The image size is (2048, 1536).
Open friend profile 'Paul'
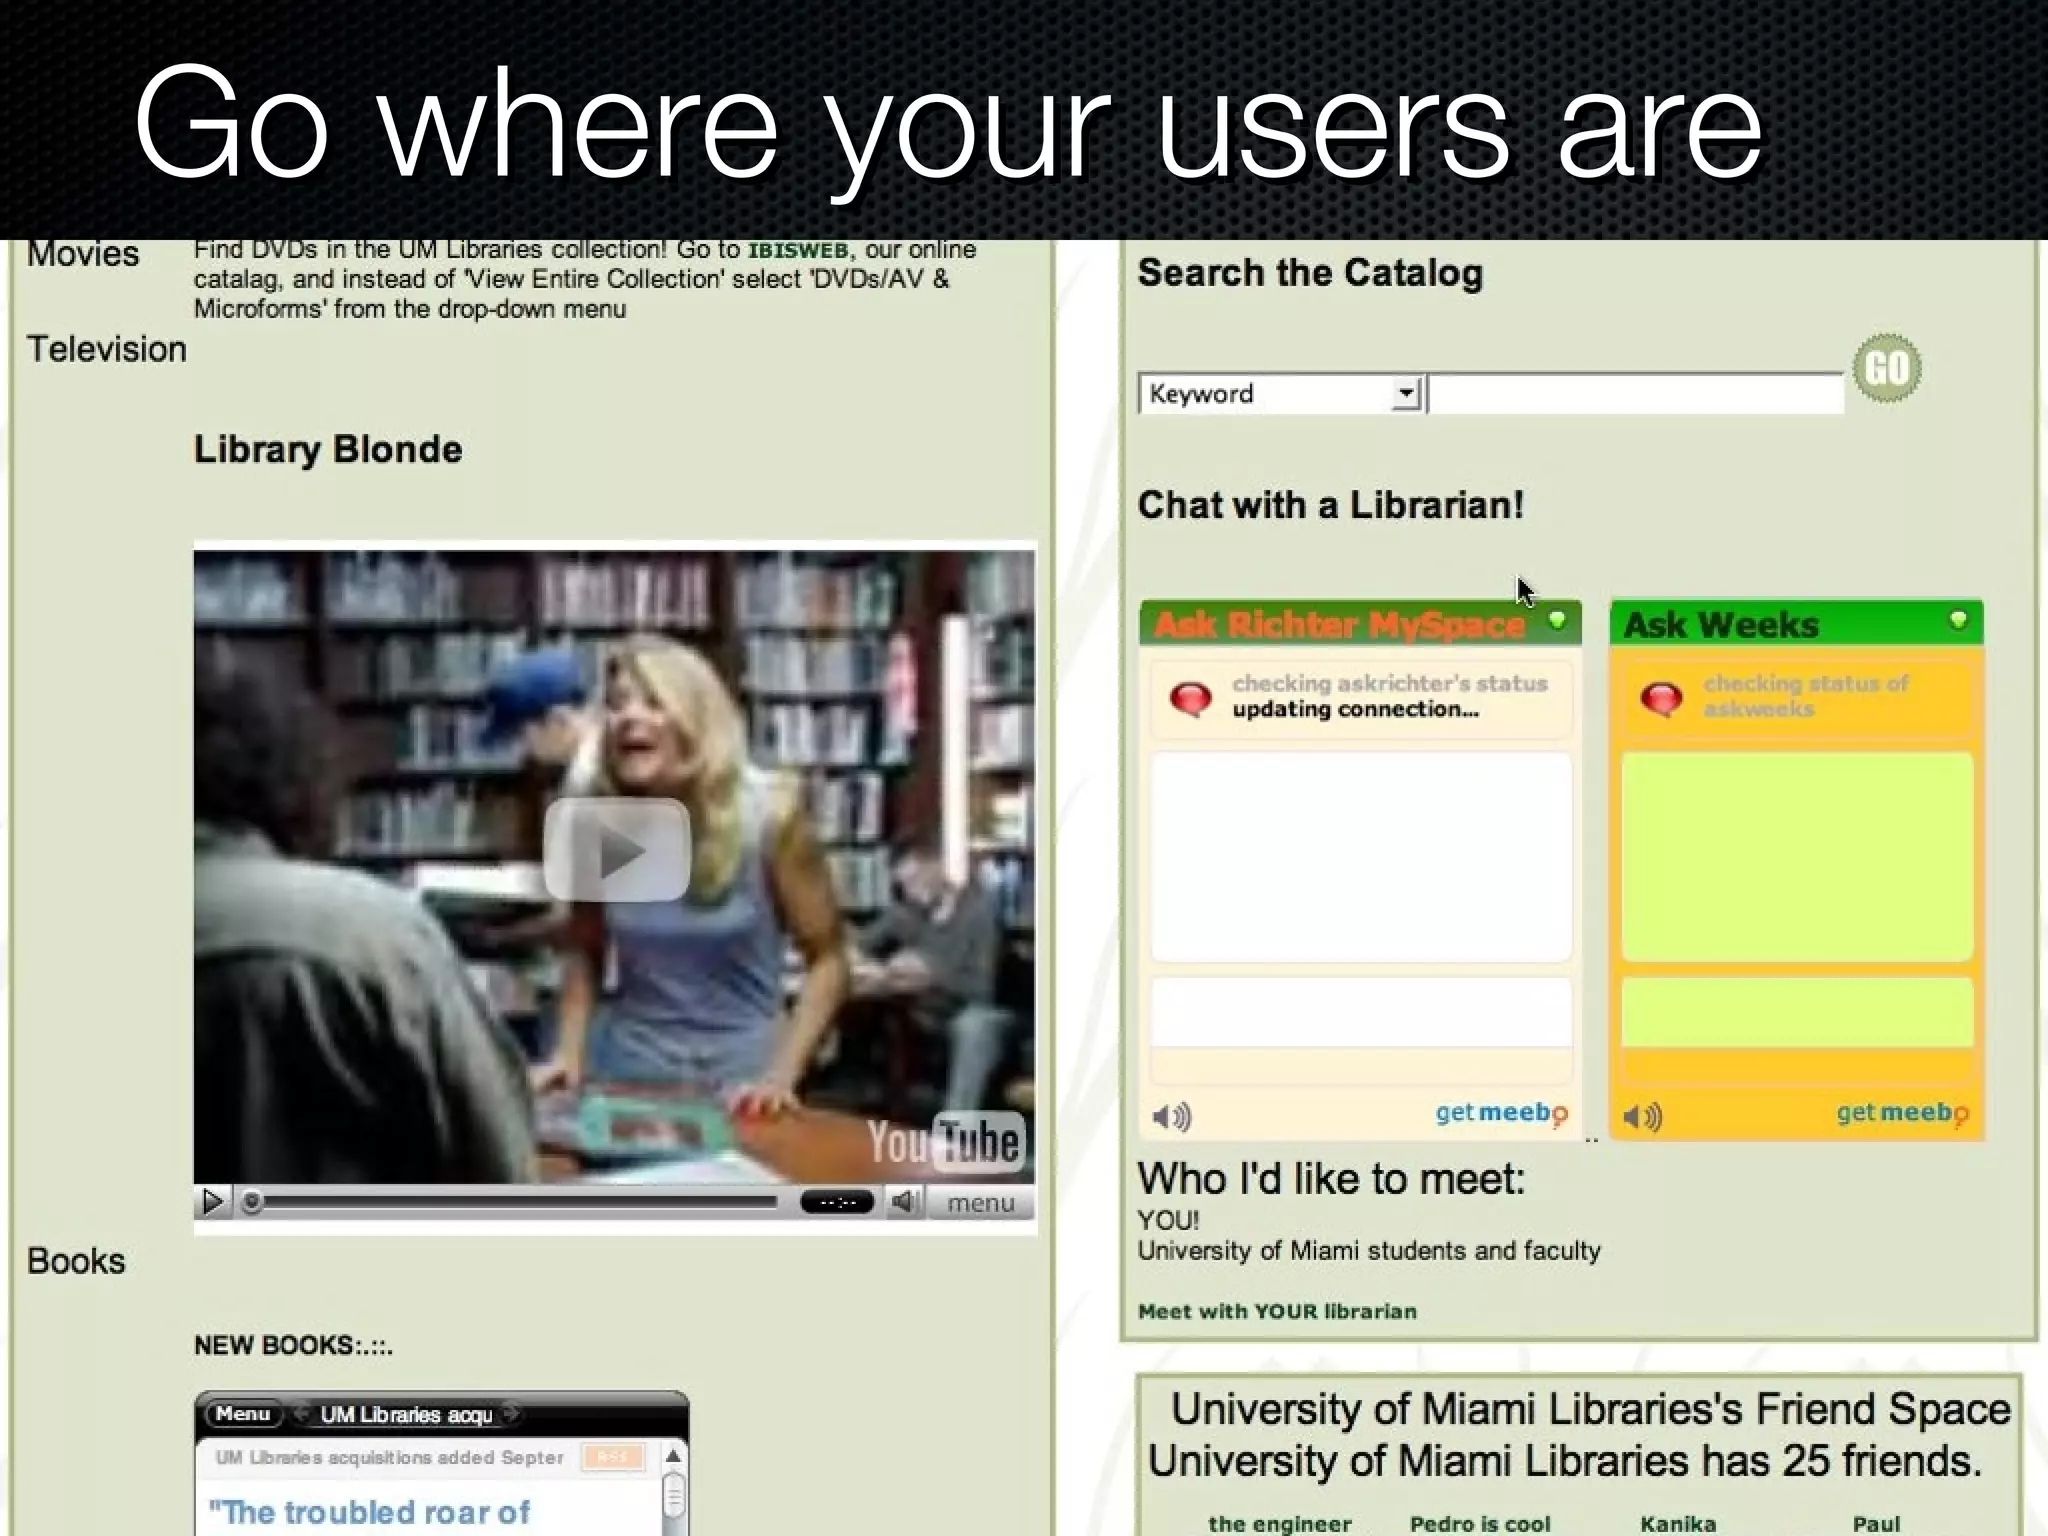[1876, 1523]
